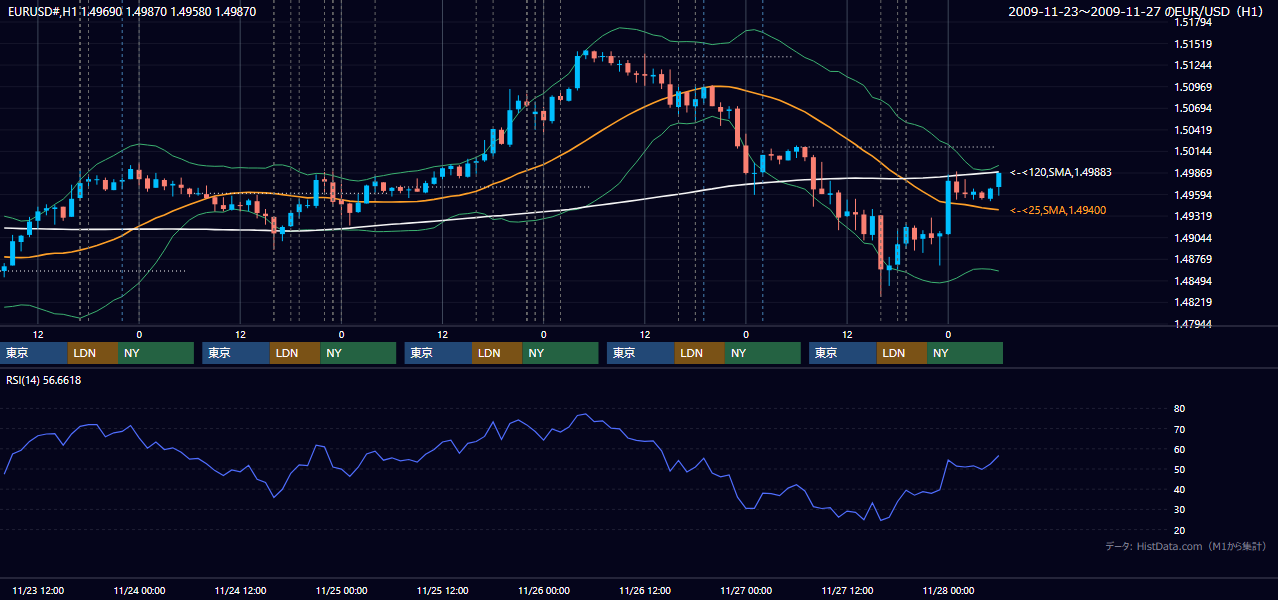Click the RSI scale value 40

(x=1179, y=490)
